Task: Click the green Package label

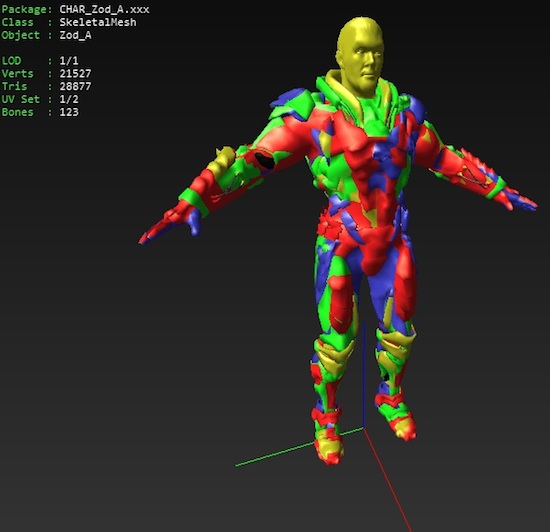Action: 27,9
